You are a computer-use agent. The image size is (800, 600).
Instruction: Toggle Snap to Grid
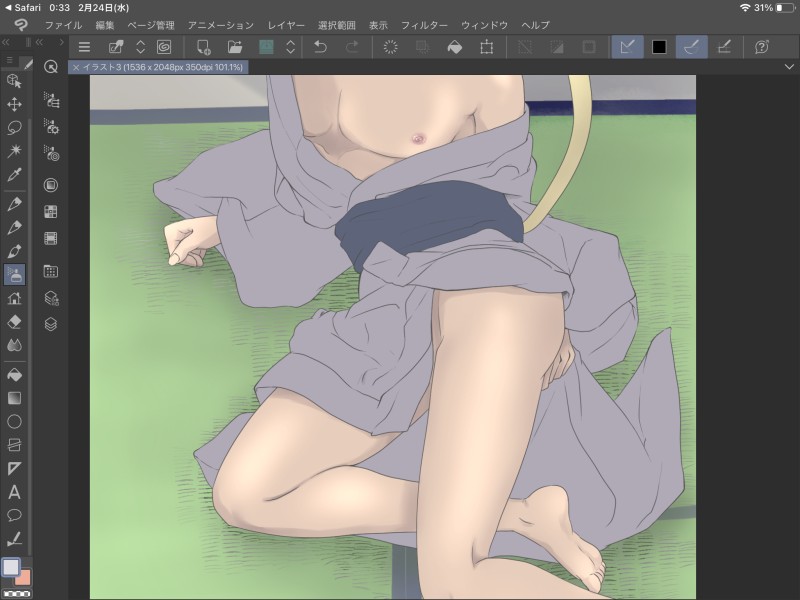(x=724, y=47)
